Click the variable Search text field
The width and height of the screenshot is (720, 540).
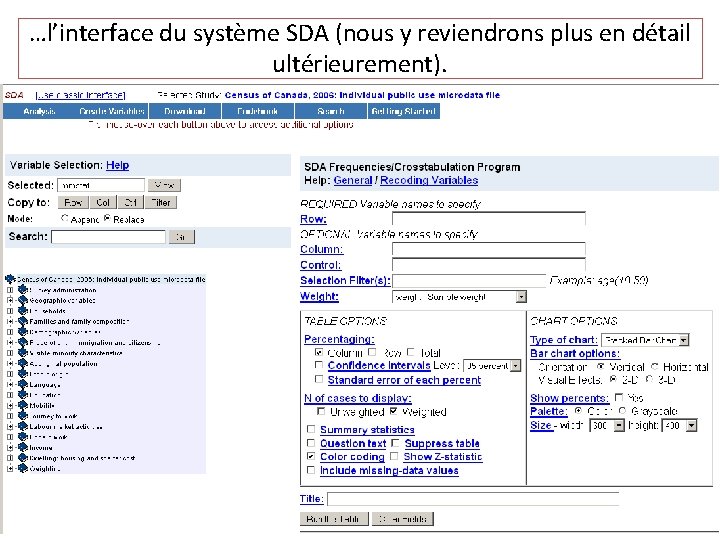pyautogui.click(x=108, y=237)
